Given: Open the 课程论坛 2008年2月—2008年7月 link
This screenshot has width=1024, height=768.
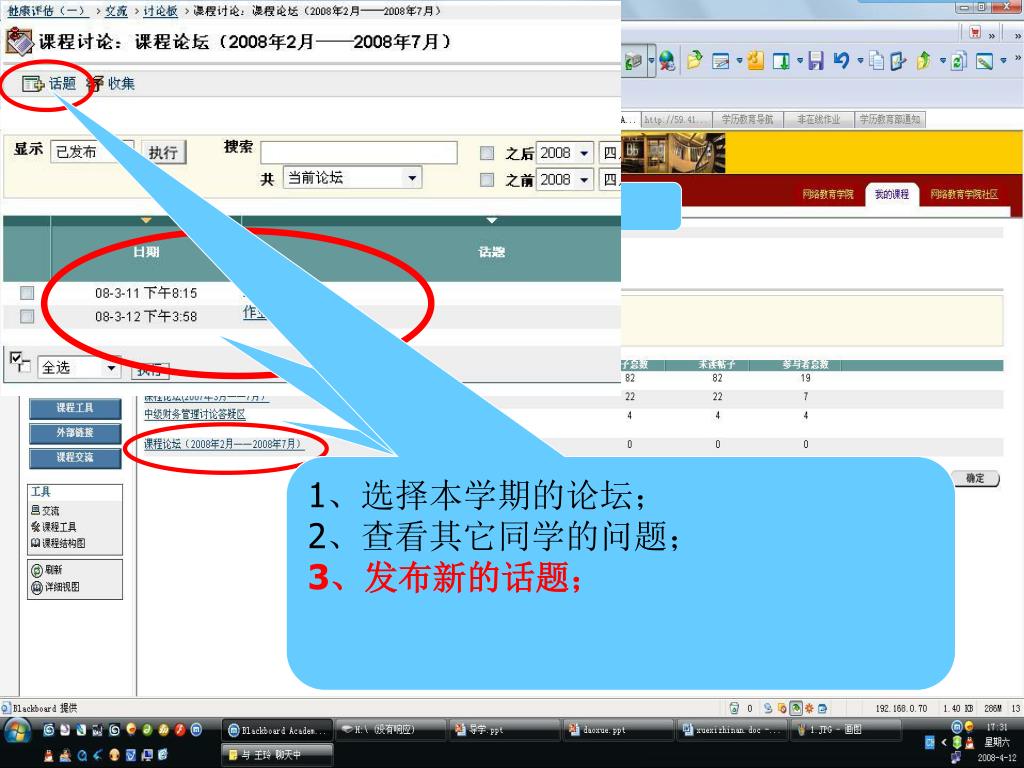Looking at the screenshot, I should pos(224,444).
